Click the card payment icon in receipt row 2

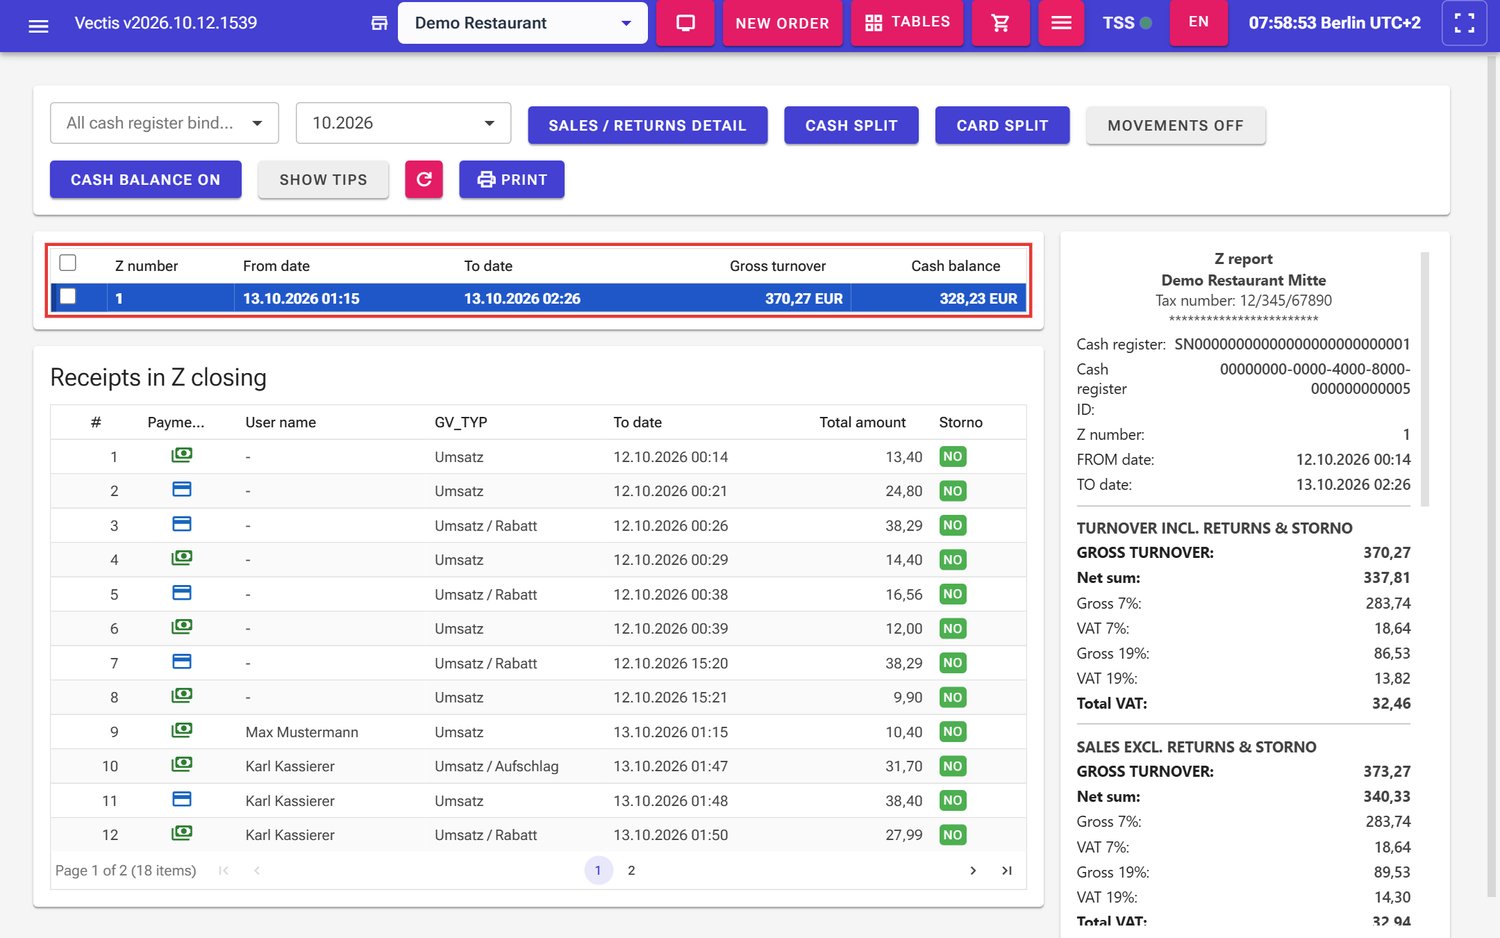[x=181, y=490]
